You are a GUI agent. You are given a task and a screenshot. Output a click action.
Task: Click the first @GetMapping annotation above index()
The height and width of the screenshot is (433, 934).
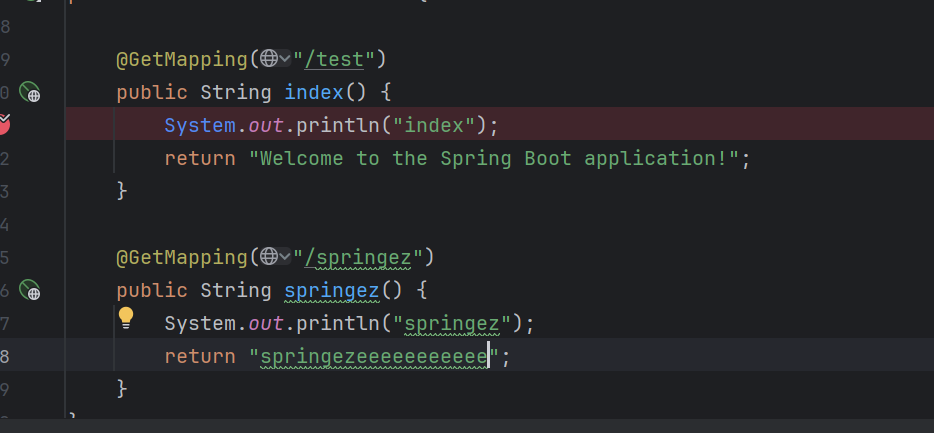182,60
